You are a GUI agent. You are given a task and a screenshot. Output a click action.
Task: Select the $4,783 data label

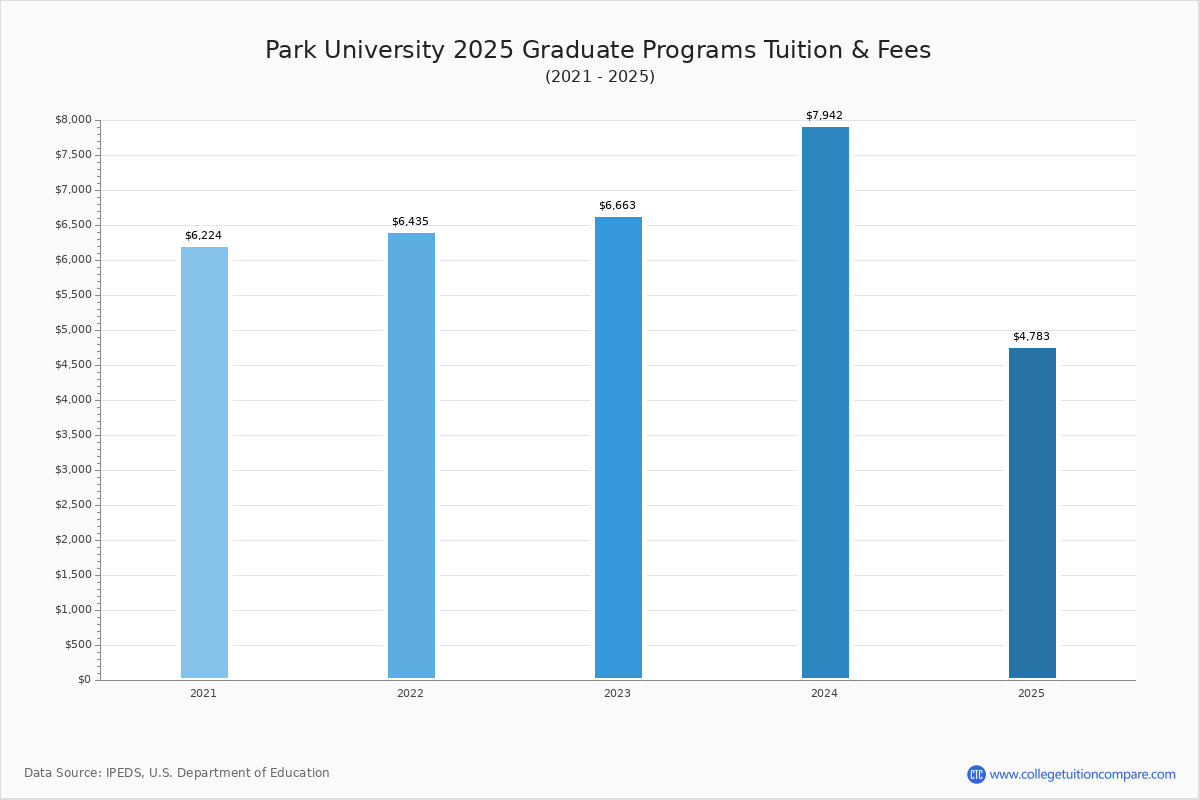click(1031, 337)
